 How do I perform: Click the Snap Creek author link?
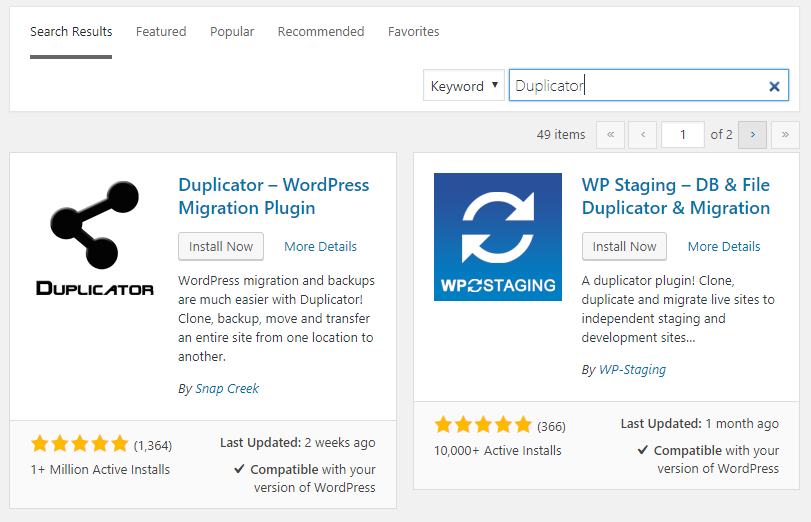226,388
